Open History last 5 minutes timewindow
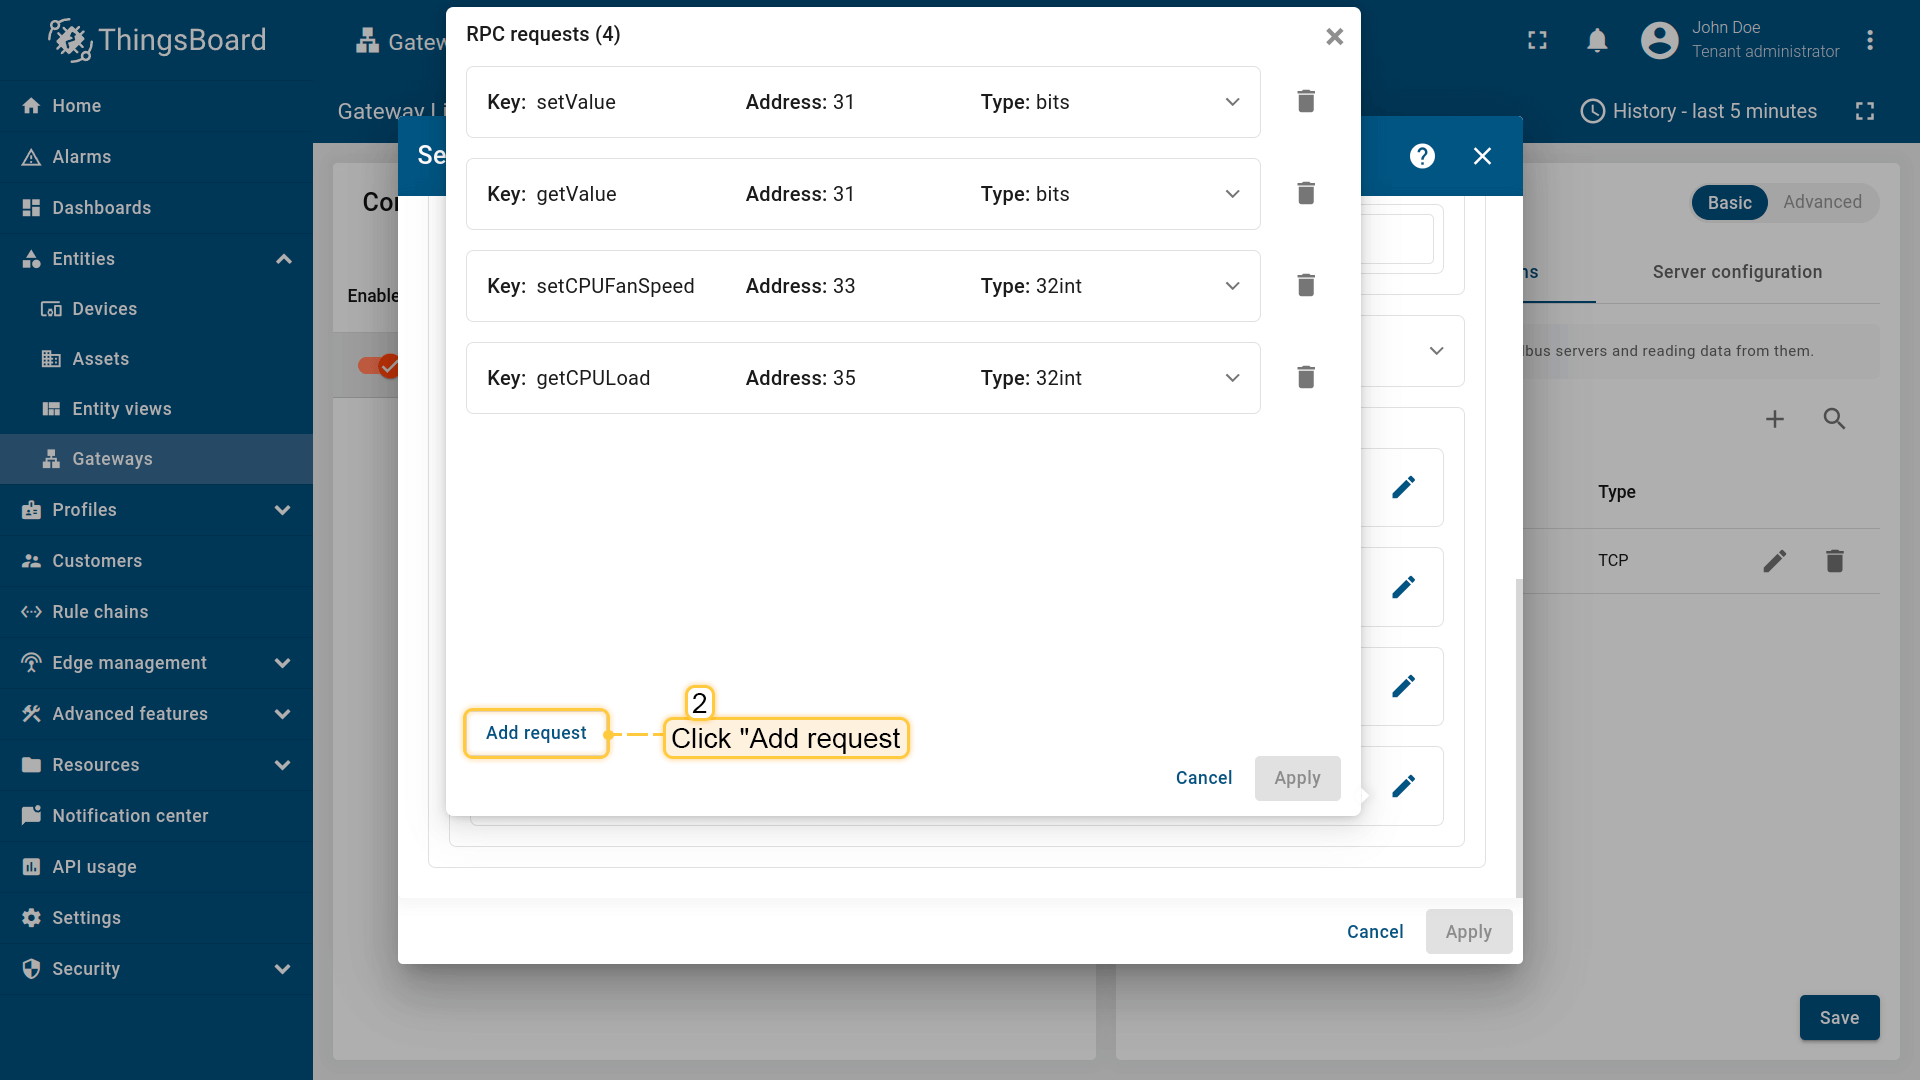The width and height of the screenshot is (1920, 1080). 1698,111
